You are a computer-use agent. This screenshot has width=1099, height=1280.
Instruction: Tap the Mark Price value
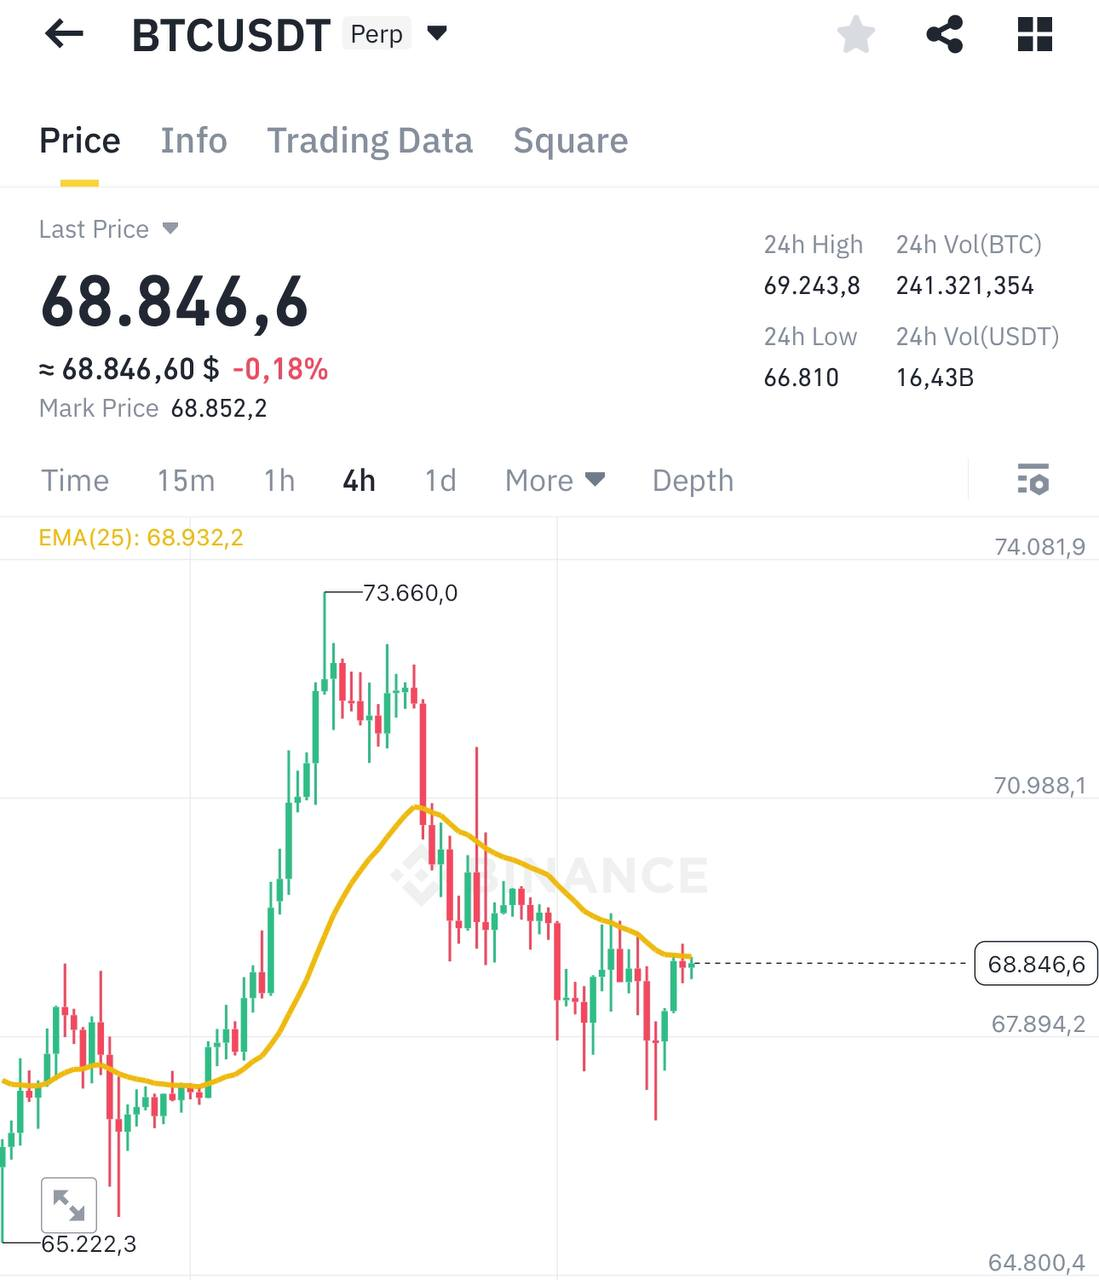219,408
